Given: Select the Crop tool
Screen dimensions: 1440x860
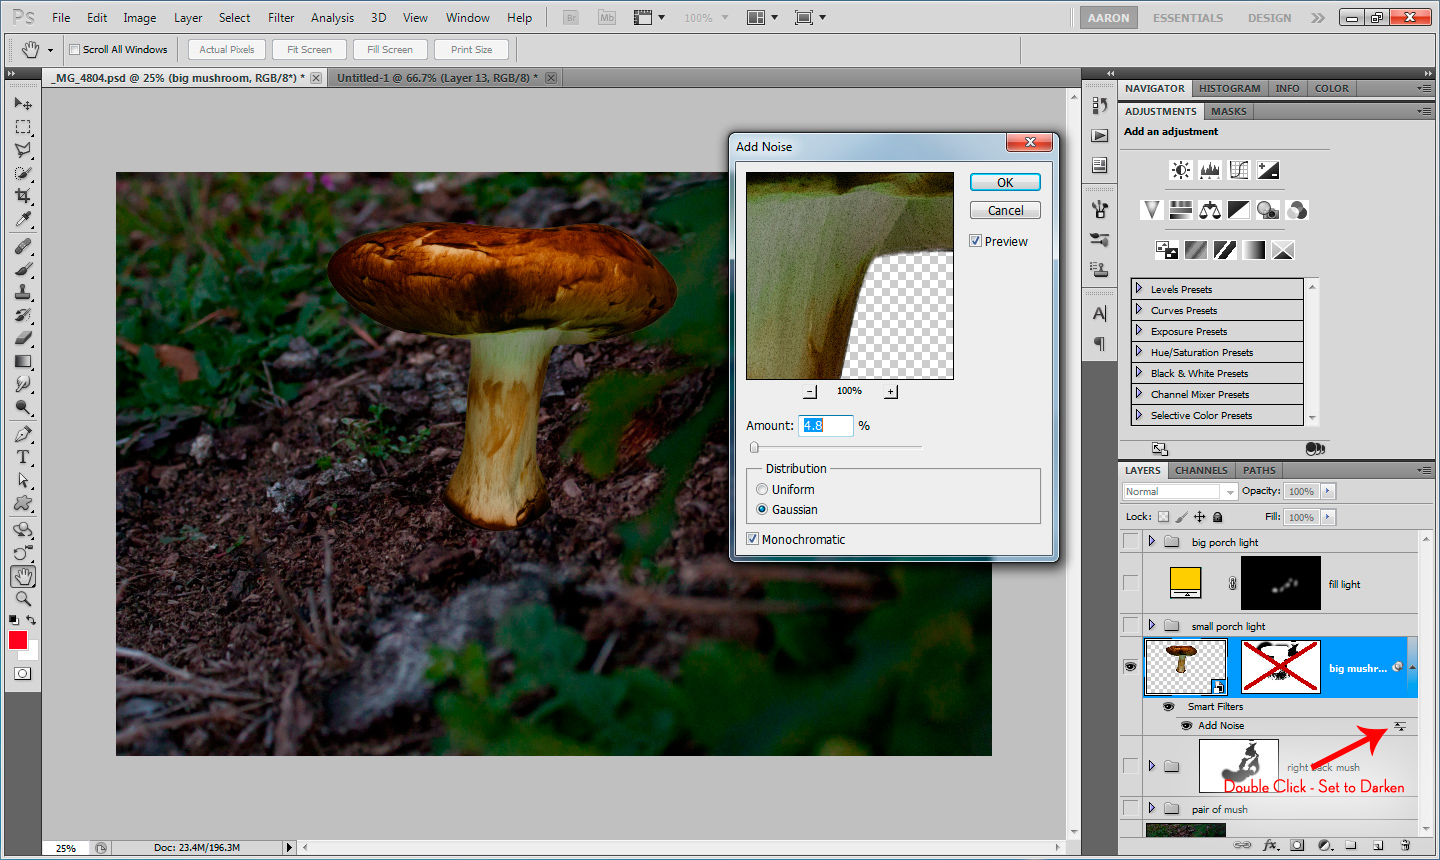Looking at the screenshot, I should pyautogui.click(x=23, y=196).
